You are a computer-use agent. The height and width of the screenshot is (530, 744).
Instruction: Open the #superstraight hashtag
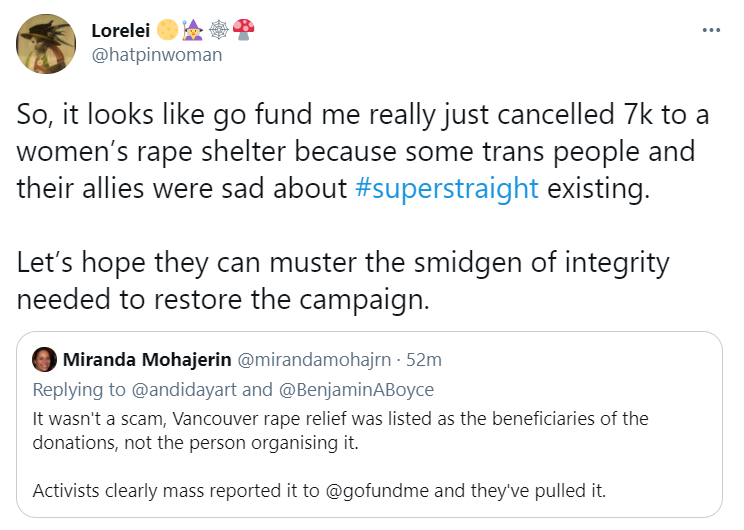446,190
